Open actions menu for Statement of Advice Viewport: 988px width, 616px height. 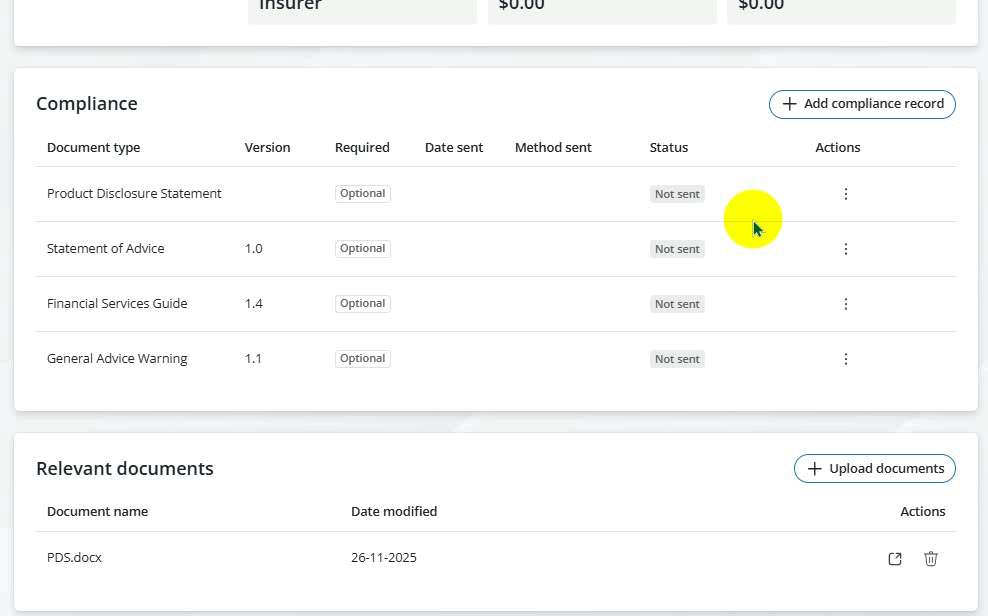pyautogui.click(x=846, y=249)
